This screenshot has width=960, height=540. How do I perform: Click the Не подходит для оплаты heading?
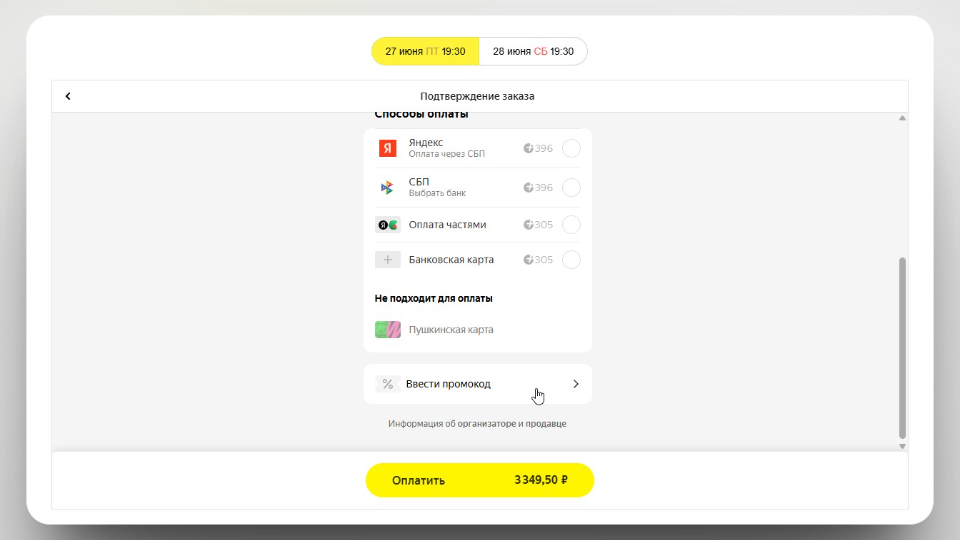(x=433, y=298)
